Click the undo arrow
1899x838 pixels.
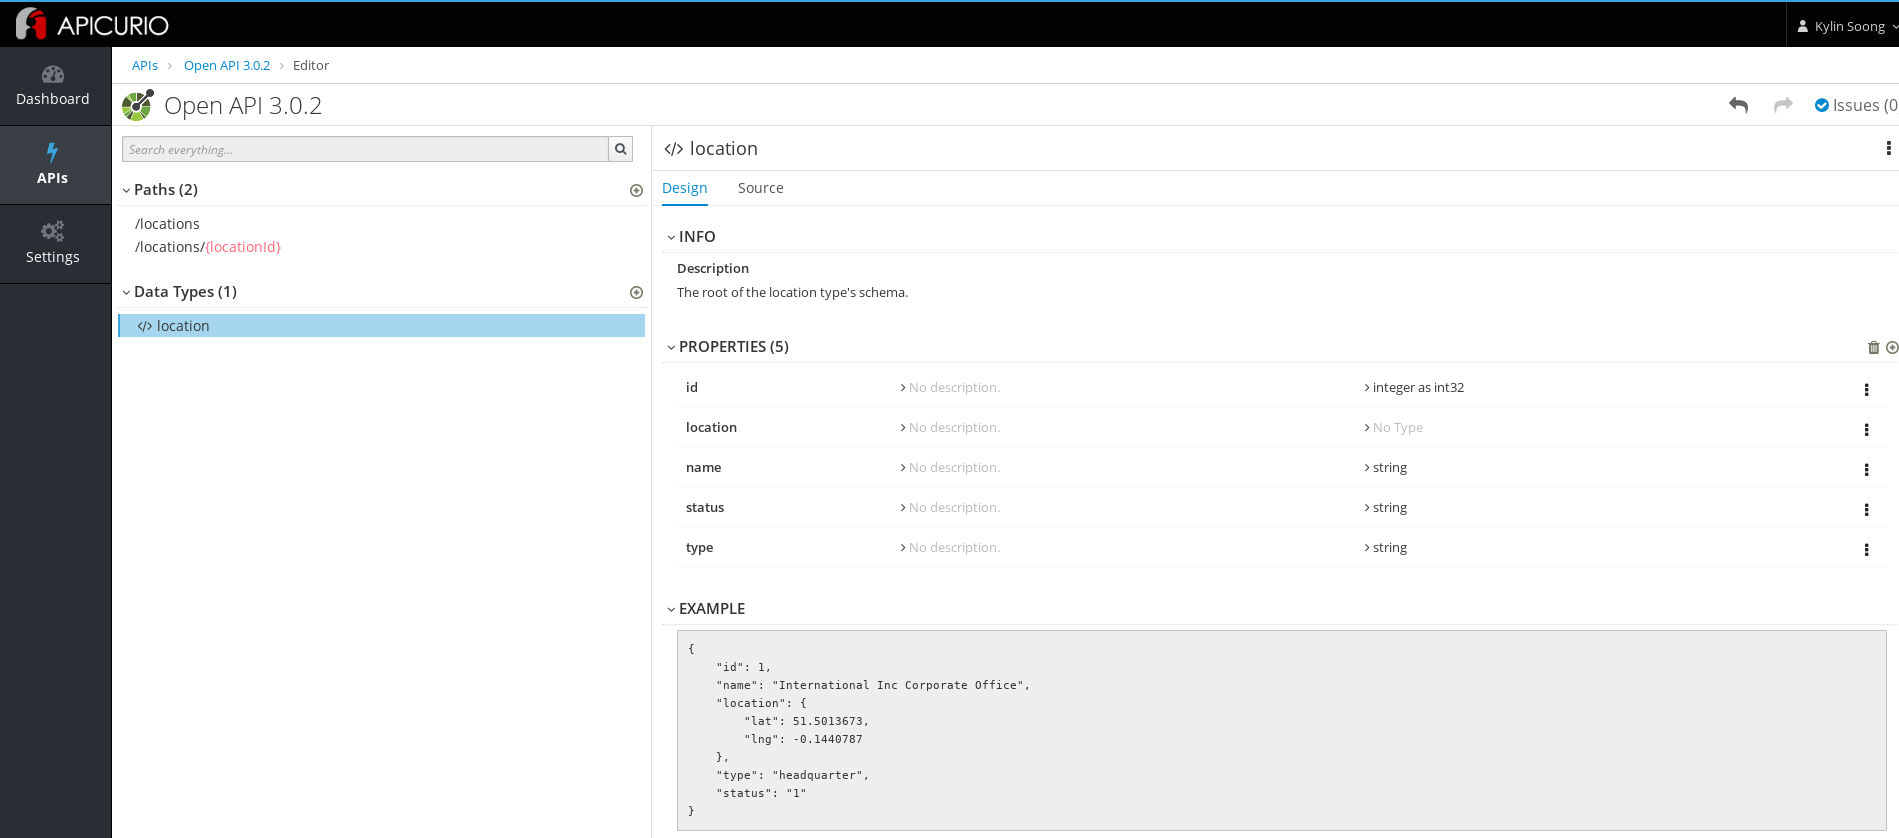(1739, 105)
